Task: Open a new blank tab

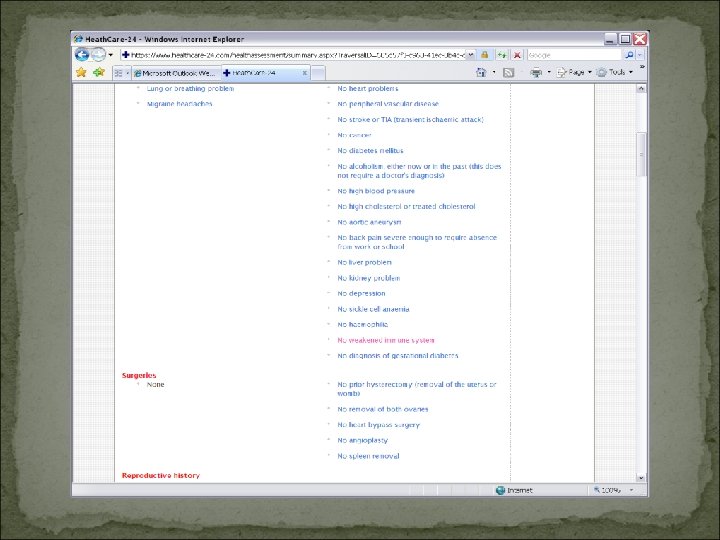Action: 318,73
